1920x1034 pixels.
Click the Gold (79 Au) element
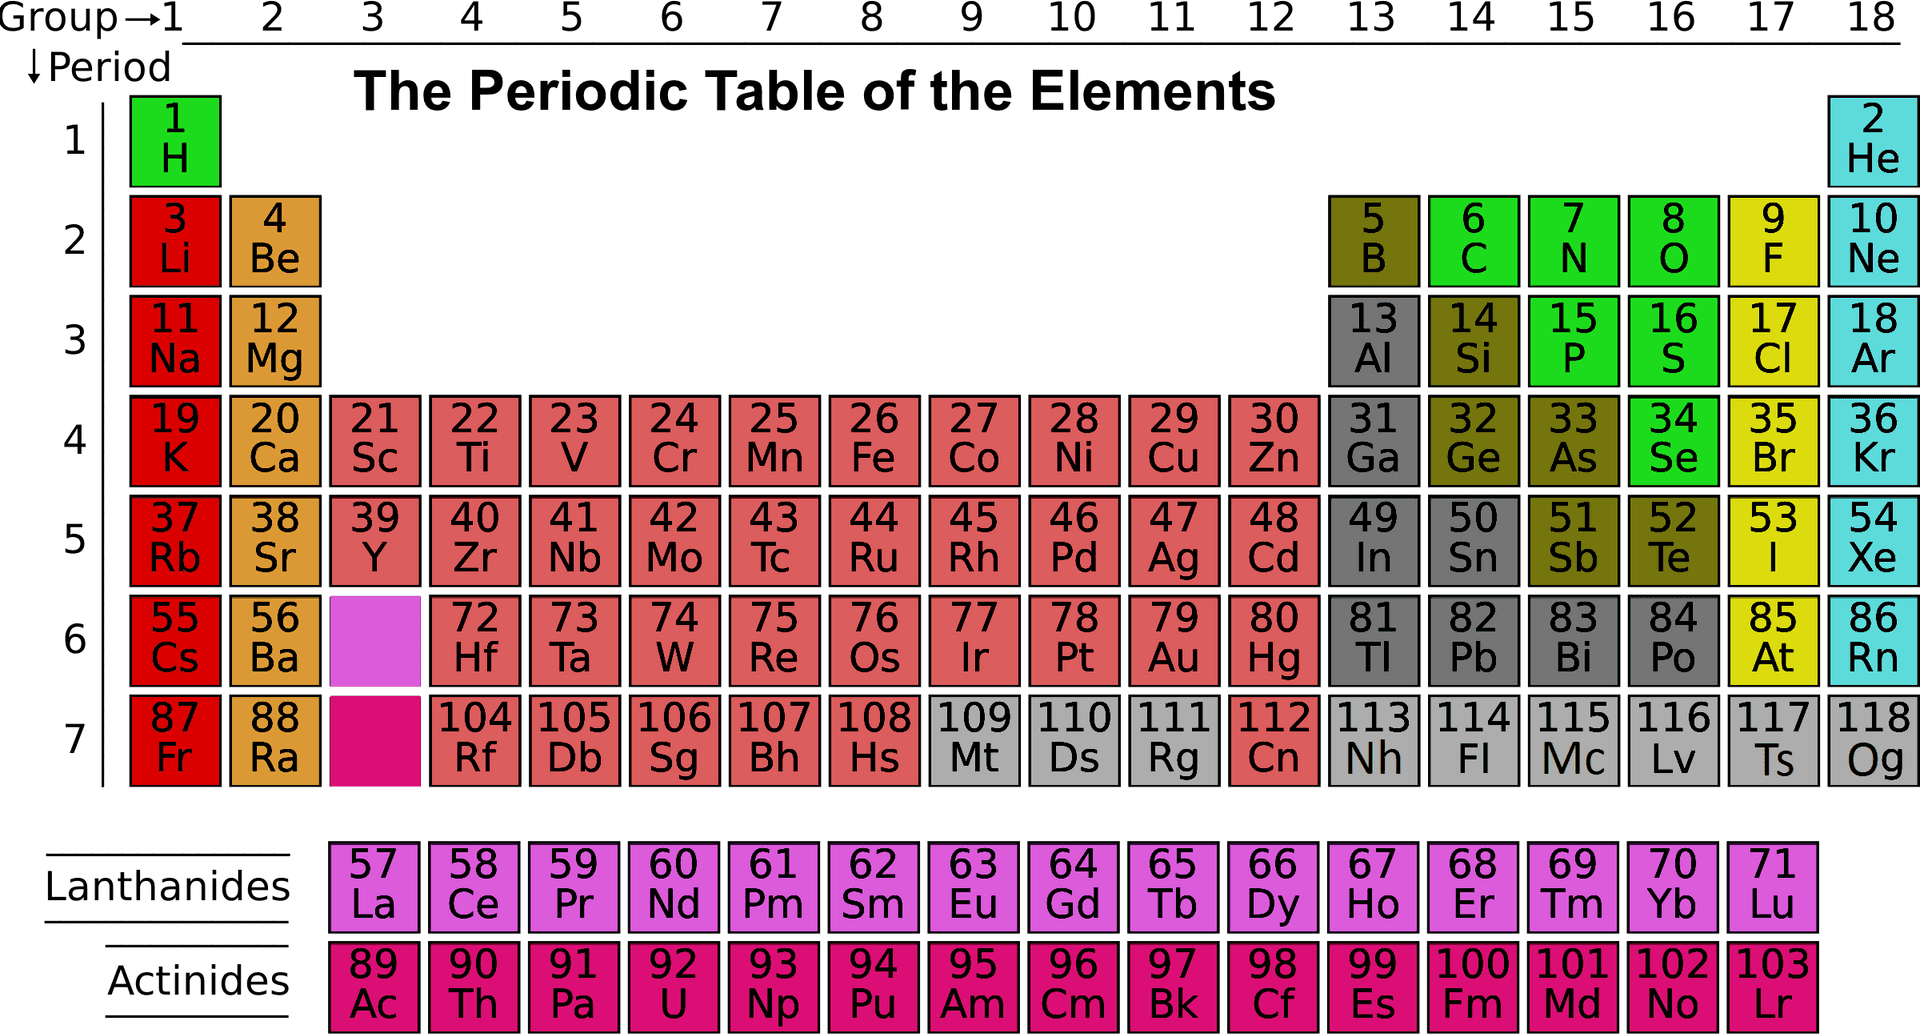(1174, 641)
